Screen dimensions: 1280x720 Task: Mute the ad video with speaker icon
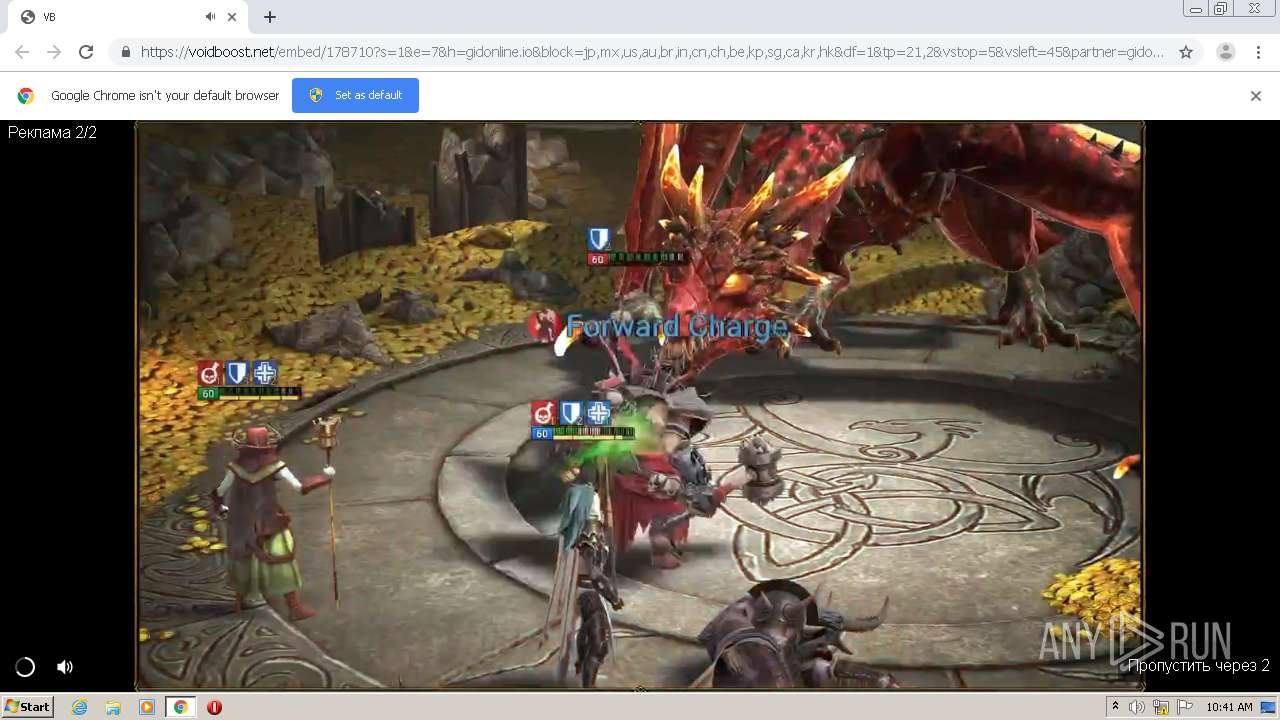point(65,667)
